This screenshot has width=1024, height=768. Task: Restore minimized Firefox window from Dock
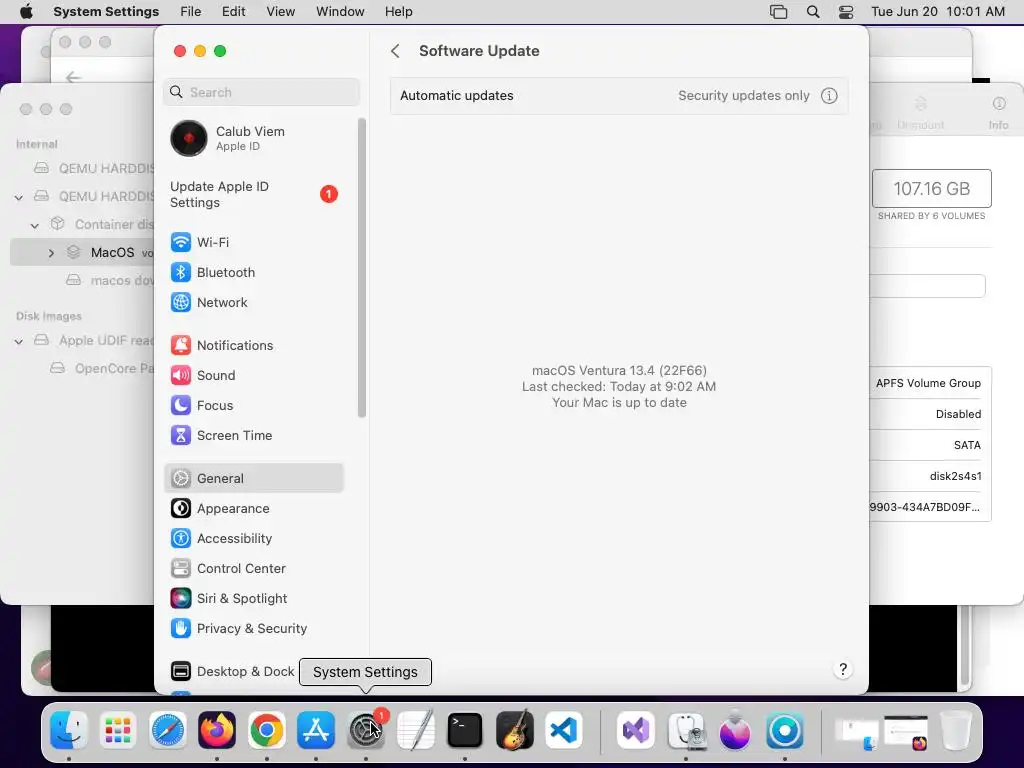[906, 733]
